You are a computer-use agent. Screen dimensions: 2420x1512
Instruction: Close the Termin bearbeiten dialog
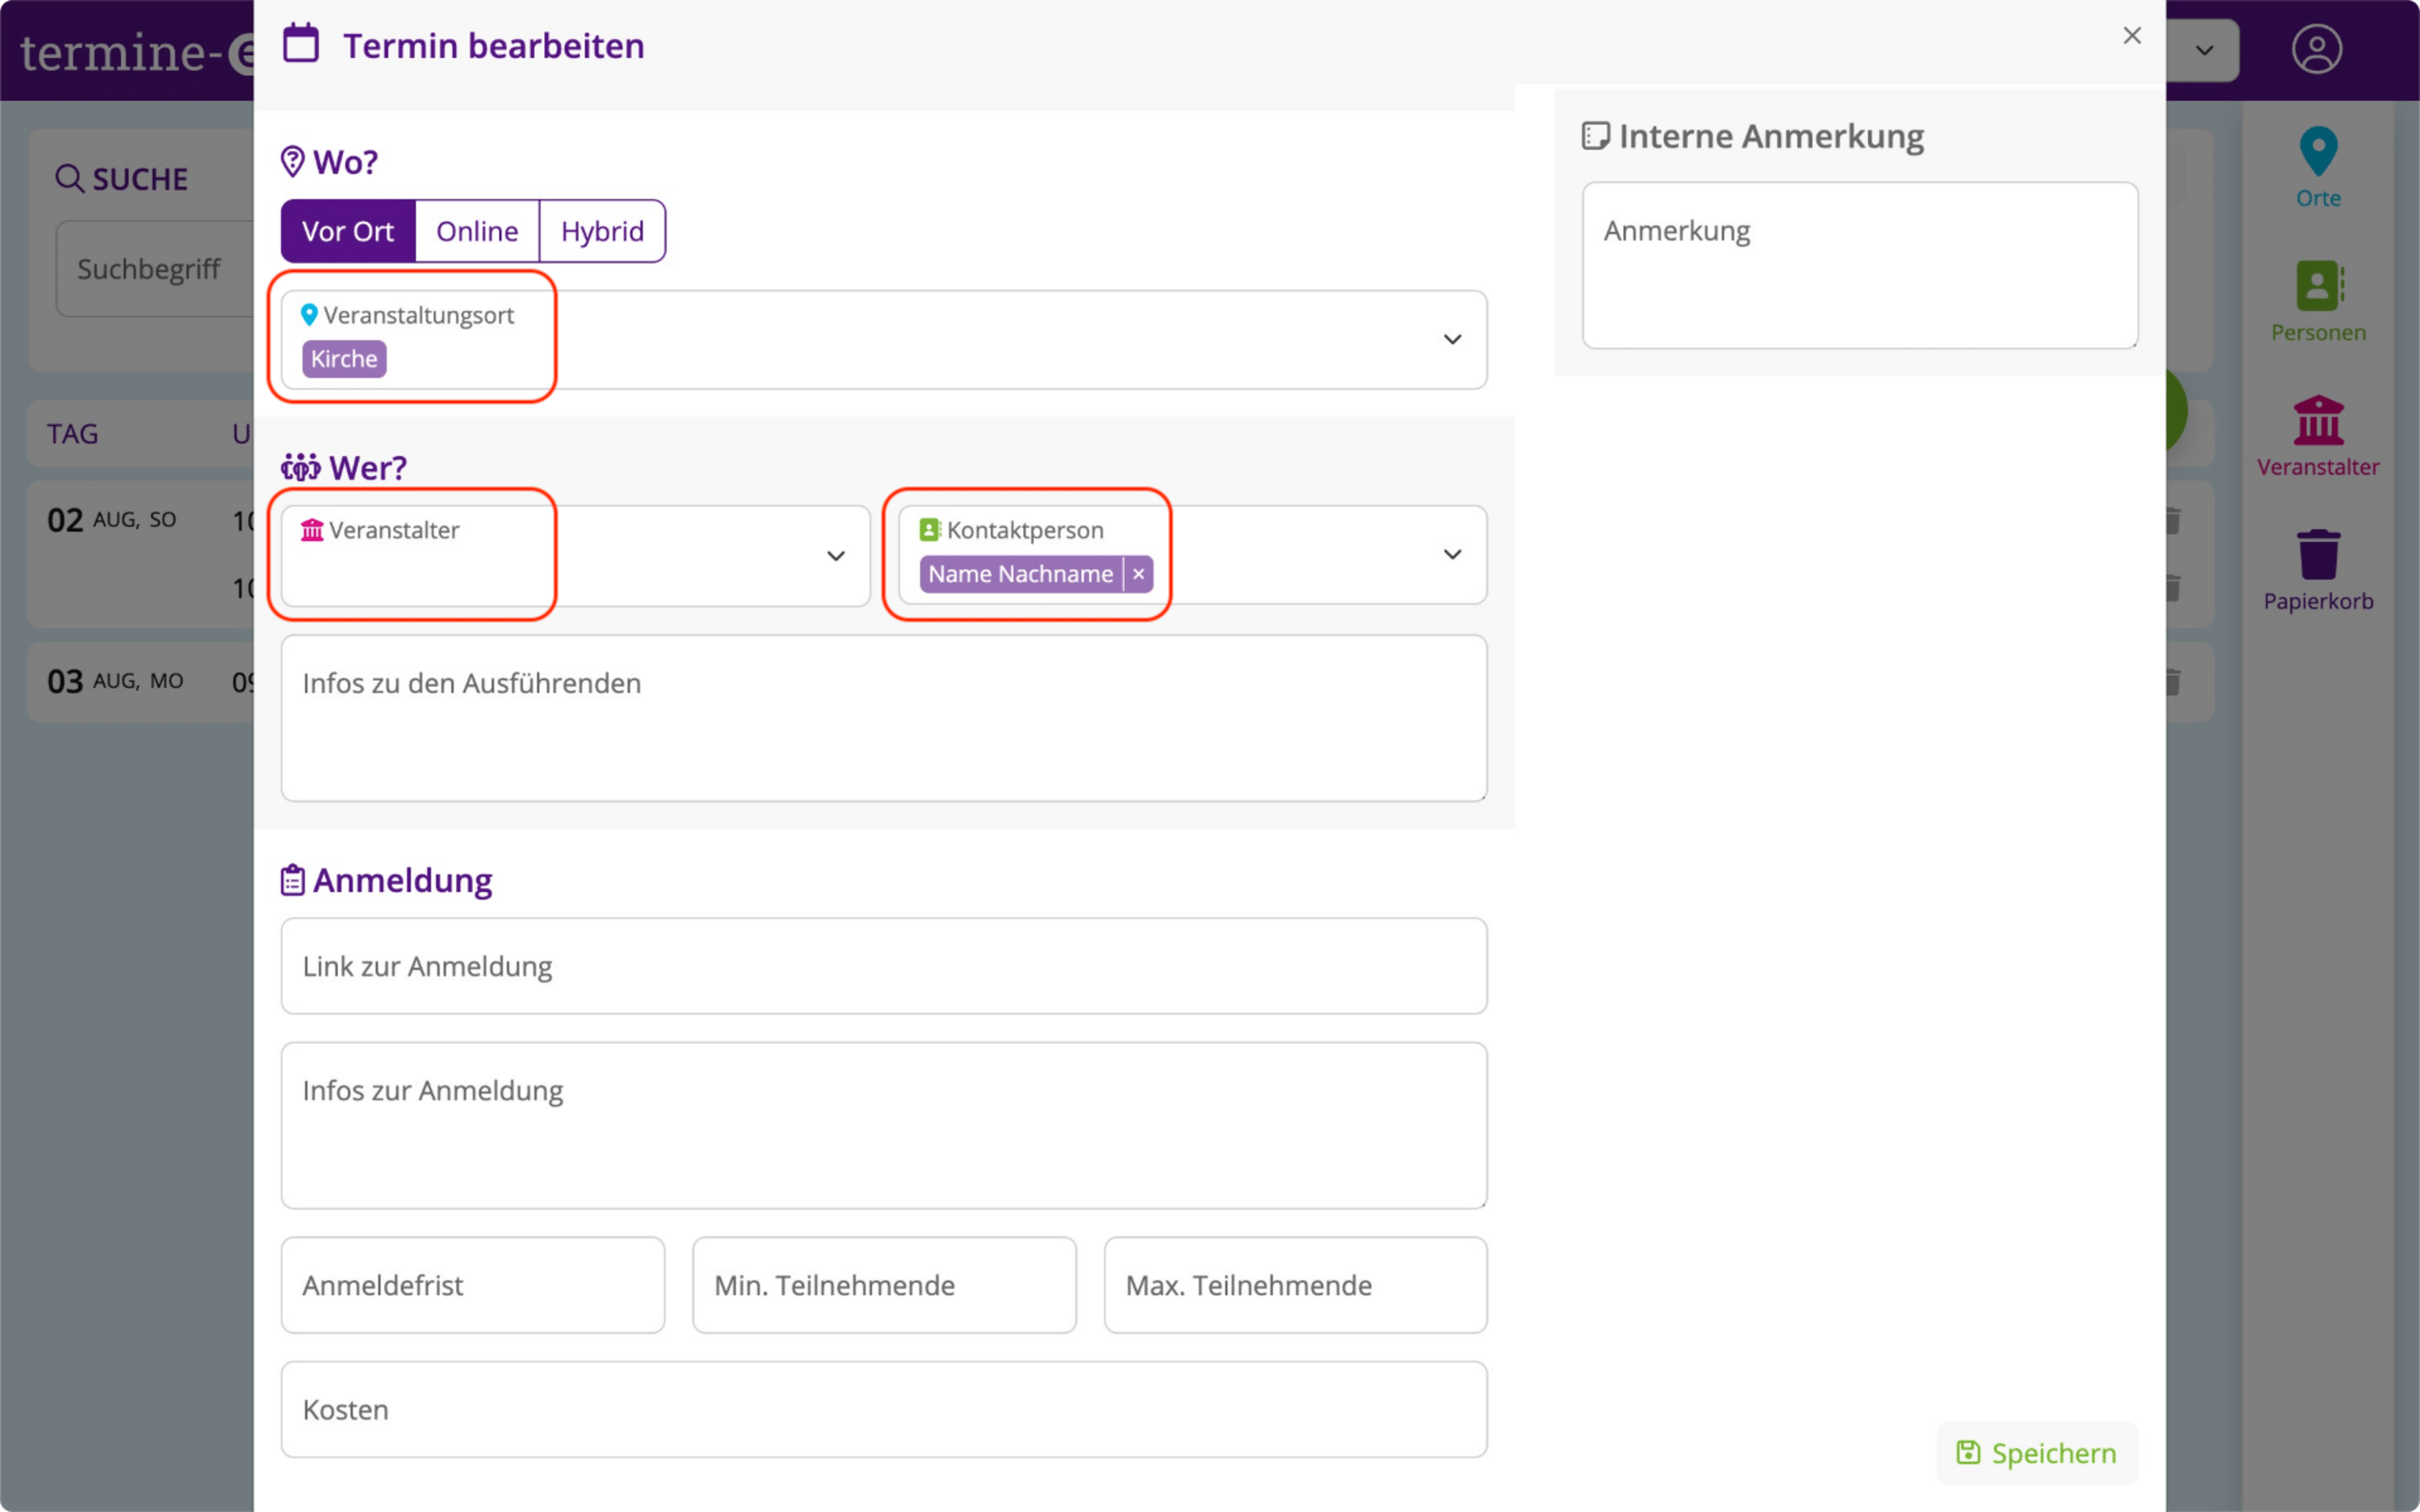coord(2132,36)
